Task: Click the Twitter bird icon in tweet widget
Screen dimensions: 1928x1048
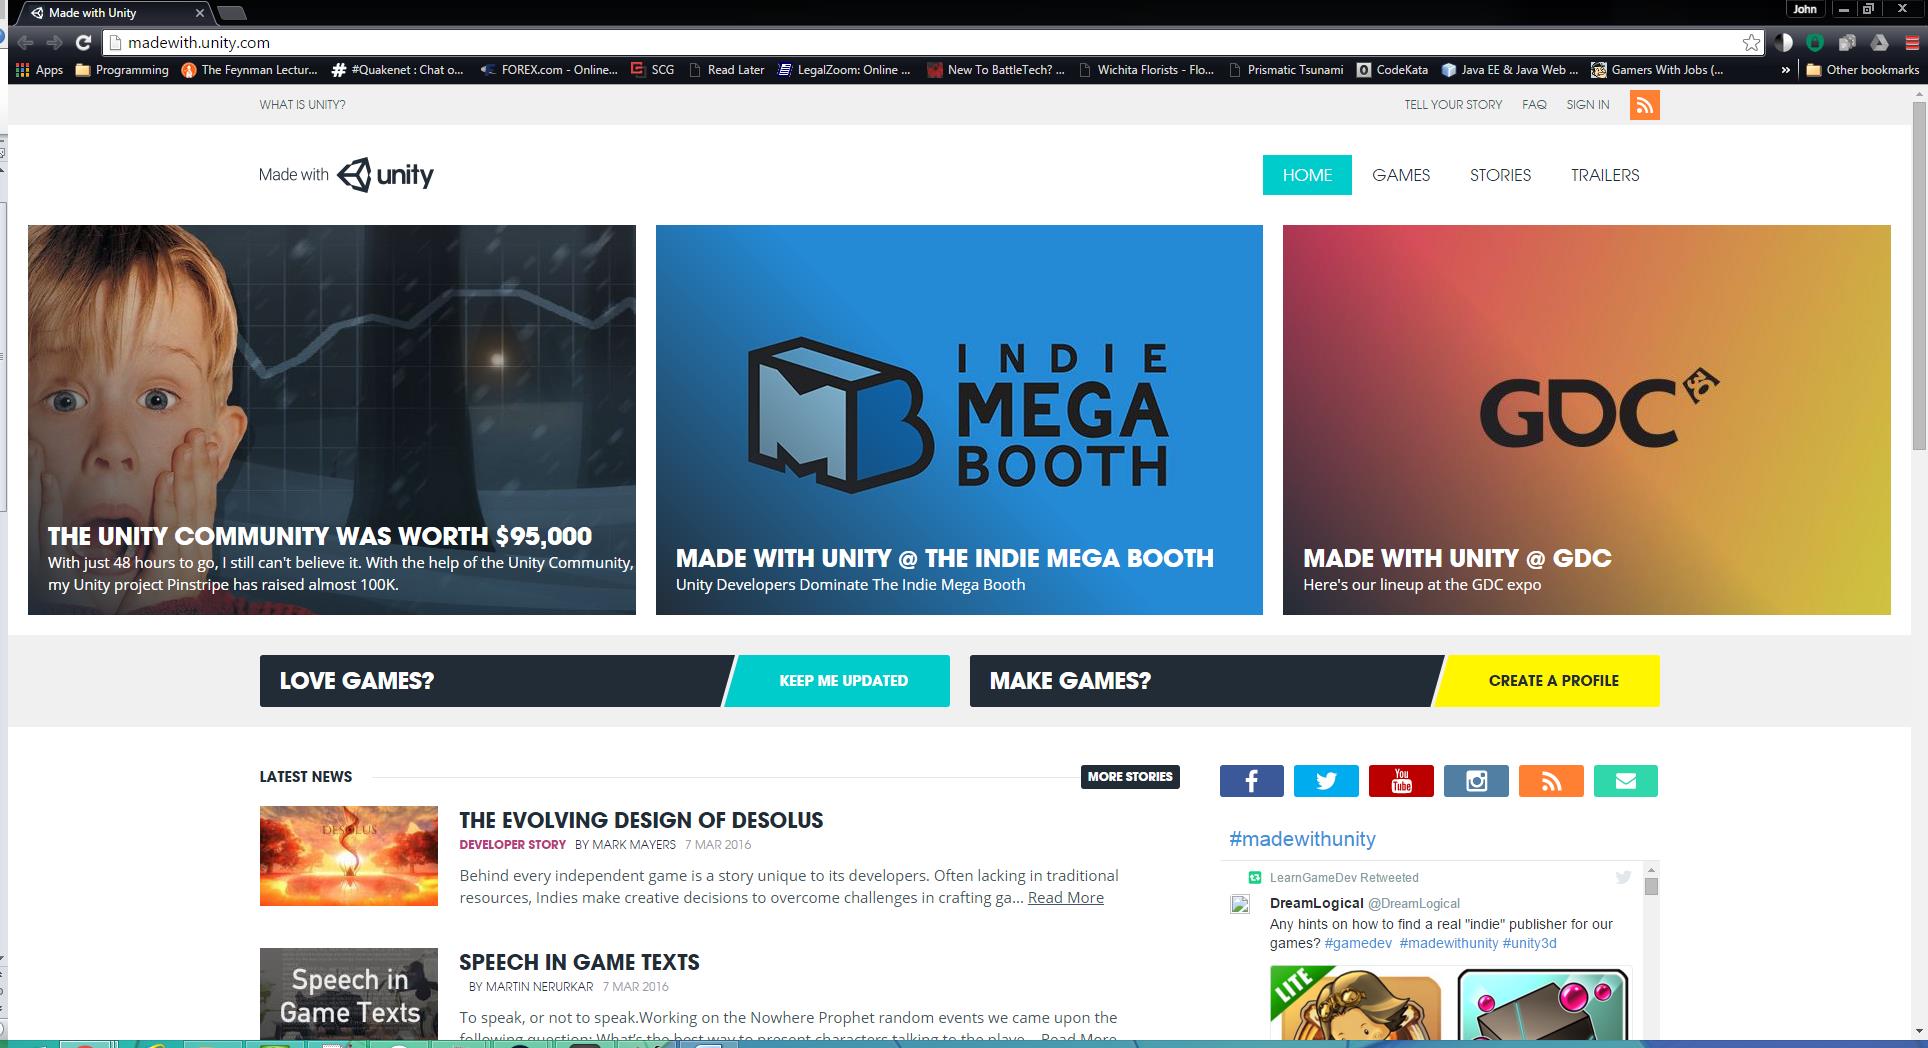Action: click(1623, 877)
